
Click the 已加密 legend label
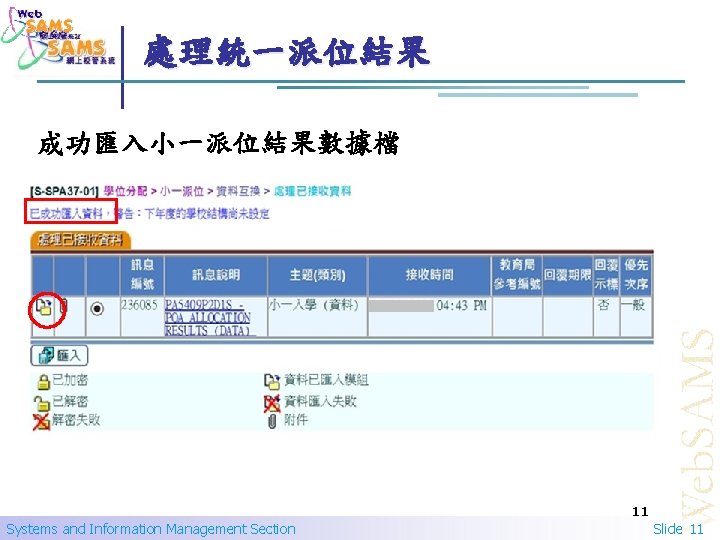70,380
